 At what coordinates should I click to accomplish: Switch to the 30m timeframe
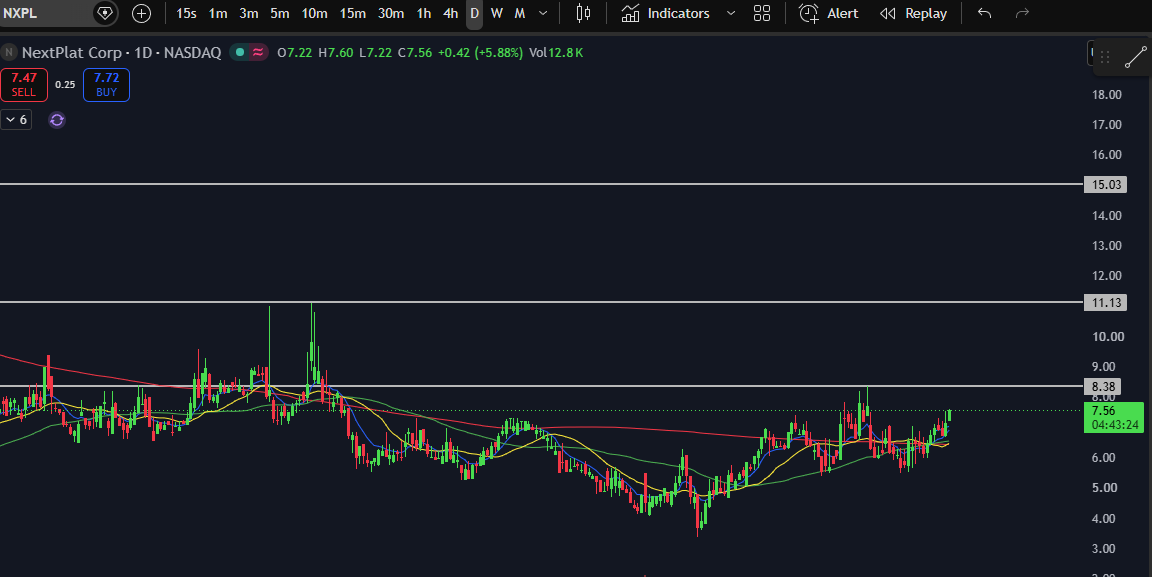tap(391, 13)
